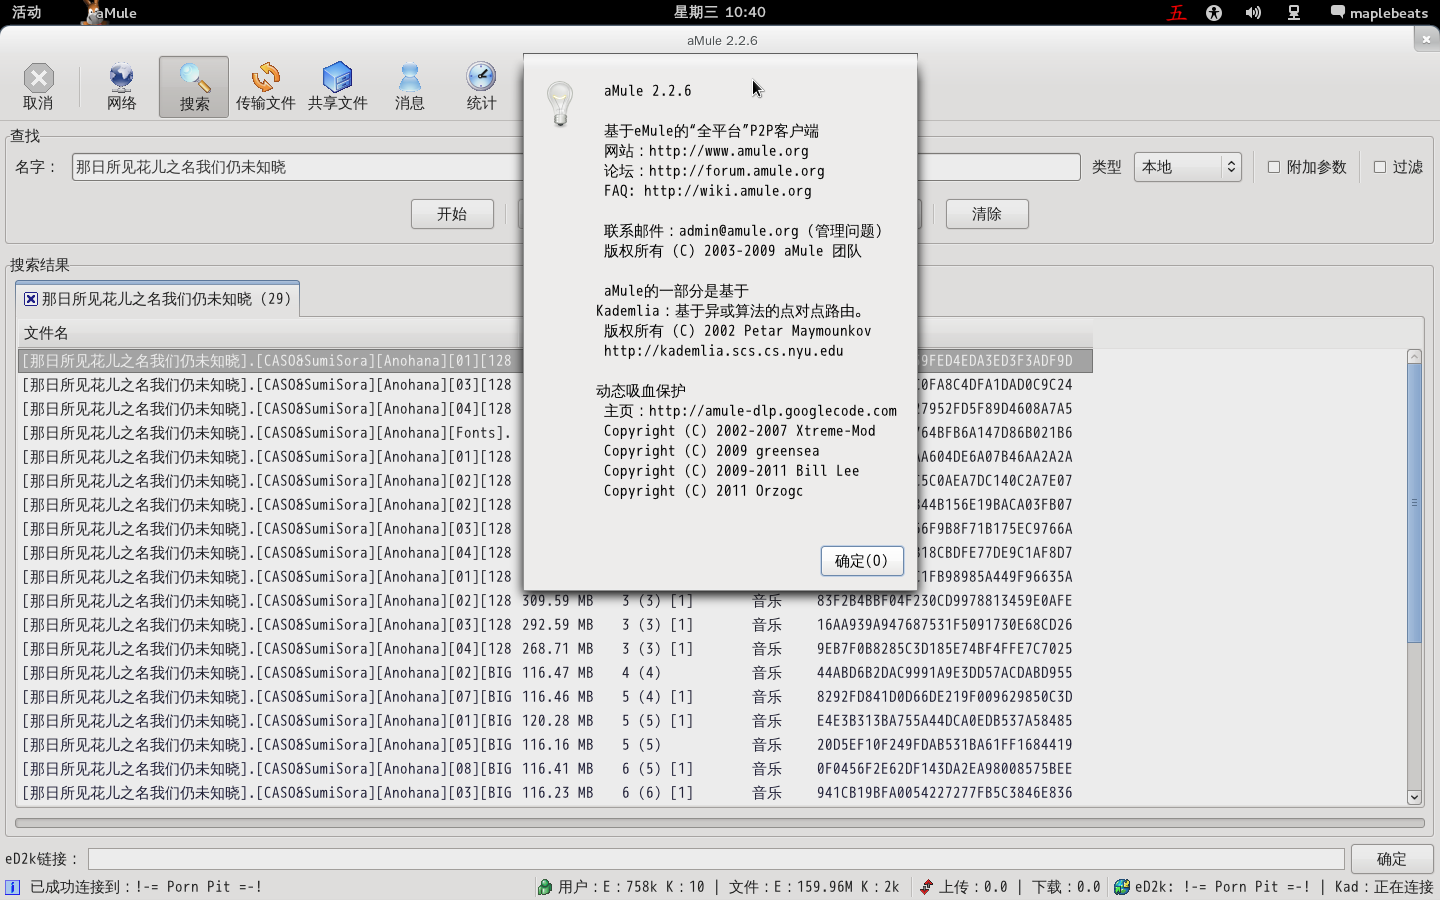Viewport: 1440px width, 900px height.
Task: Open the accessibility menu icon
Action: pos(1214,13)
